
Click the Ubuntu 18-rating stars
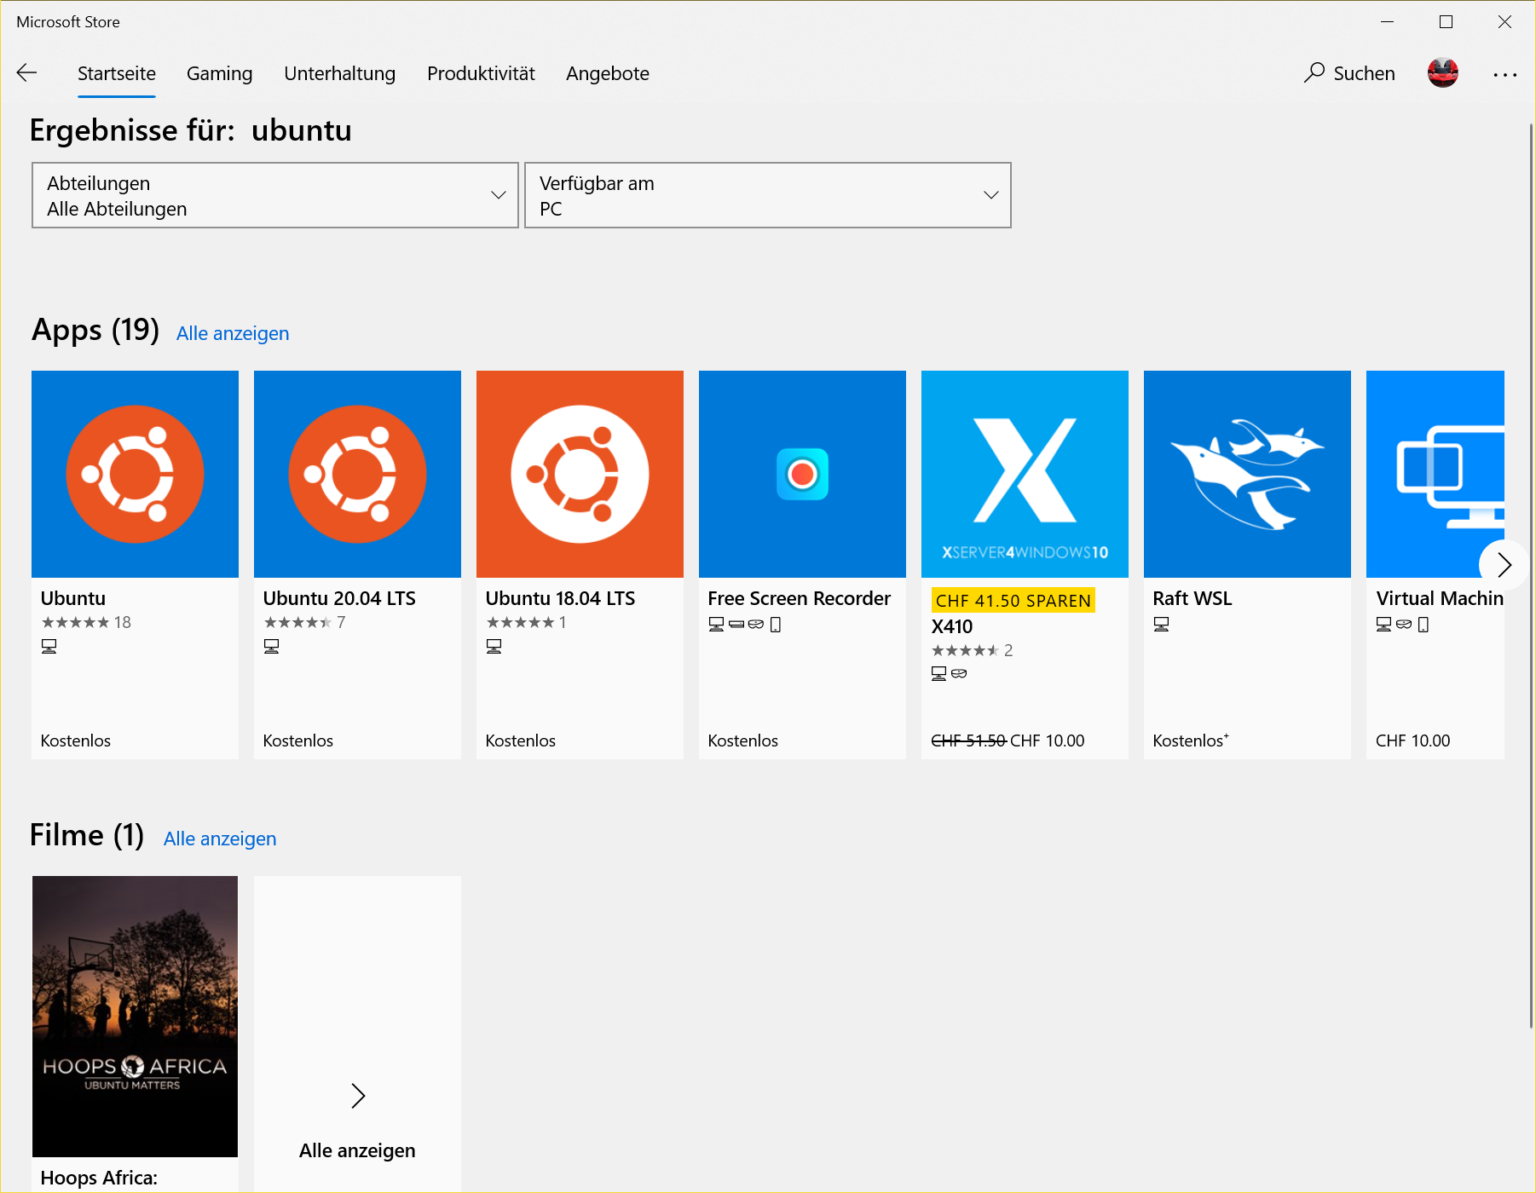[x=75, y=622]
